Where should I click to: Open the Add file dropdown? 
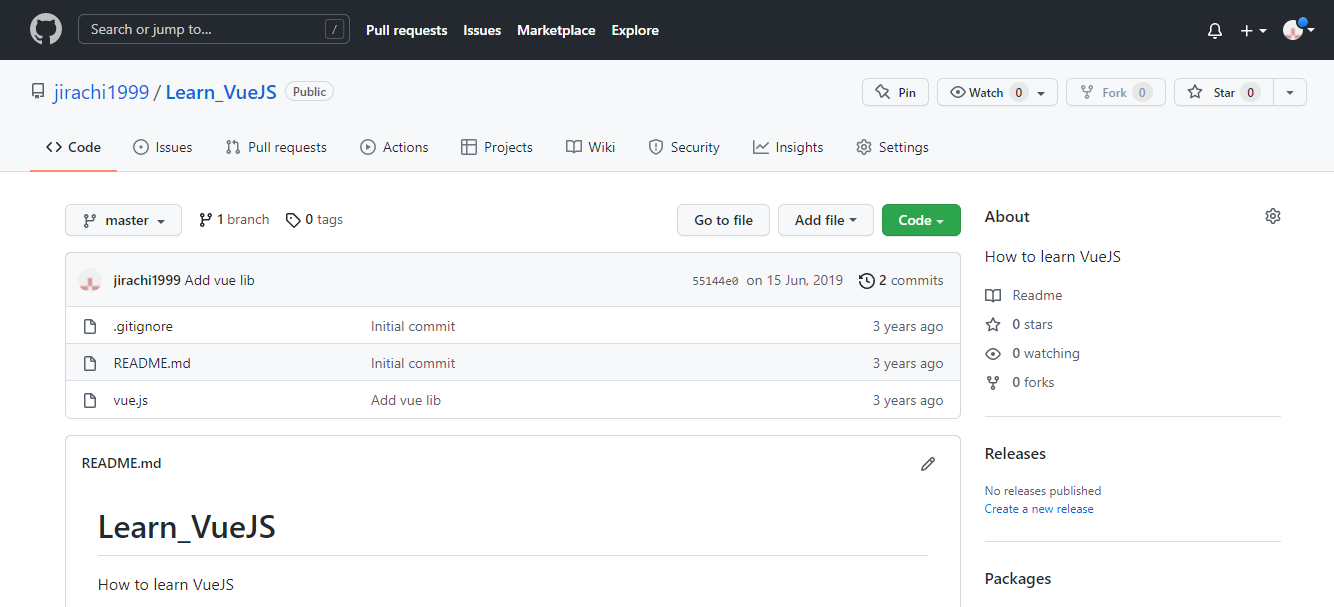coord(825,220)
